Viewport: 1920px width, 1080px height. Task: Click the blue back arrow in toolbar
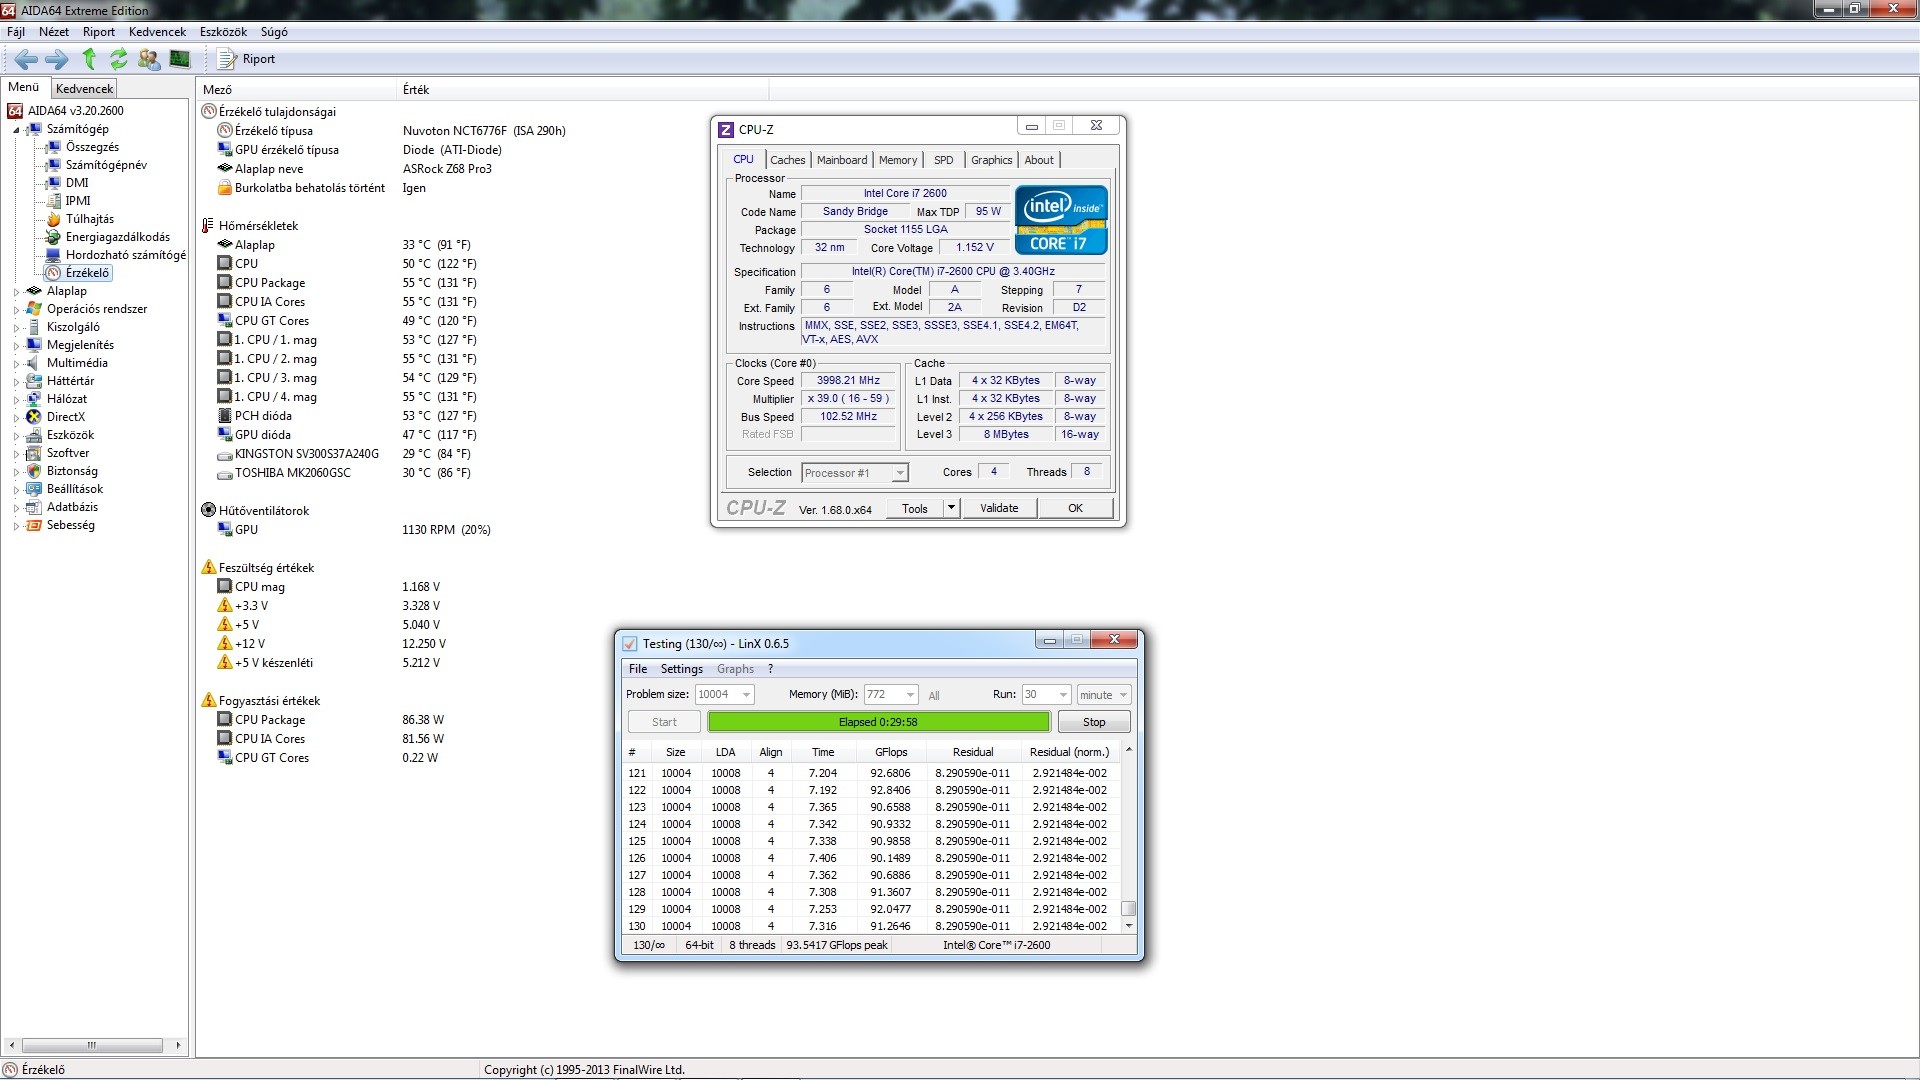pos(26,59)
